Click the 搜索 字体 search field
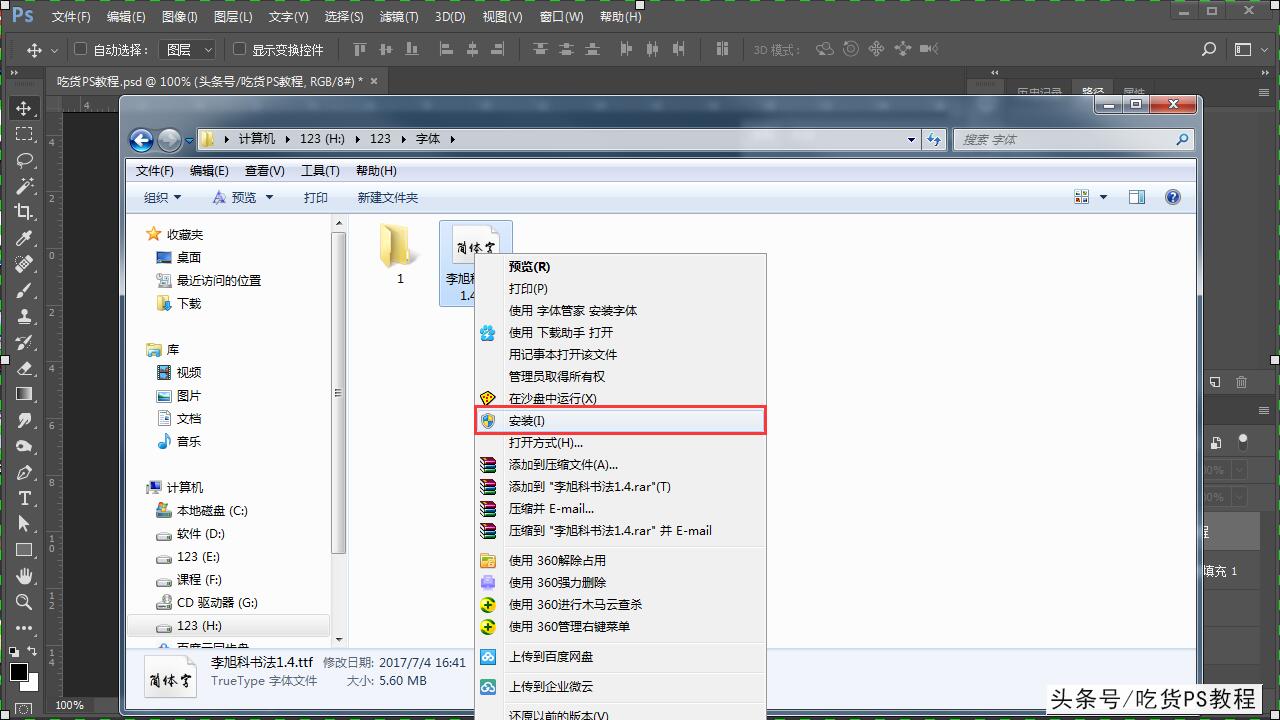Viewport: 1280px width, 720px height. tap(1073, 140)
